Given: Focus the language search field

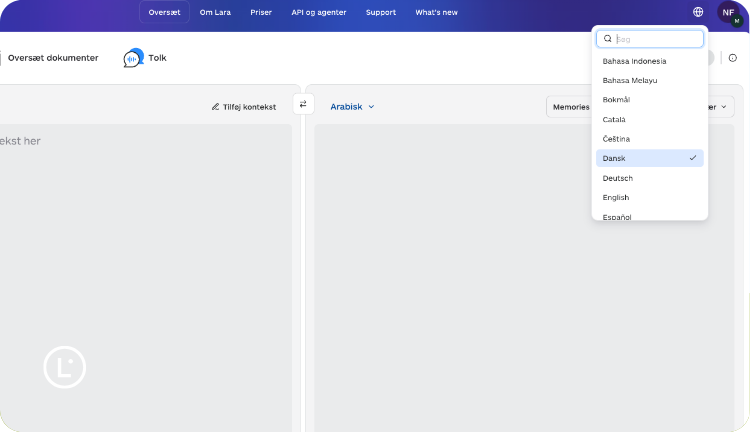Looking at the screenshot, I should pos(650,39).
